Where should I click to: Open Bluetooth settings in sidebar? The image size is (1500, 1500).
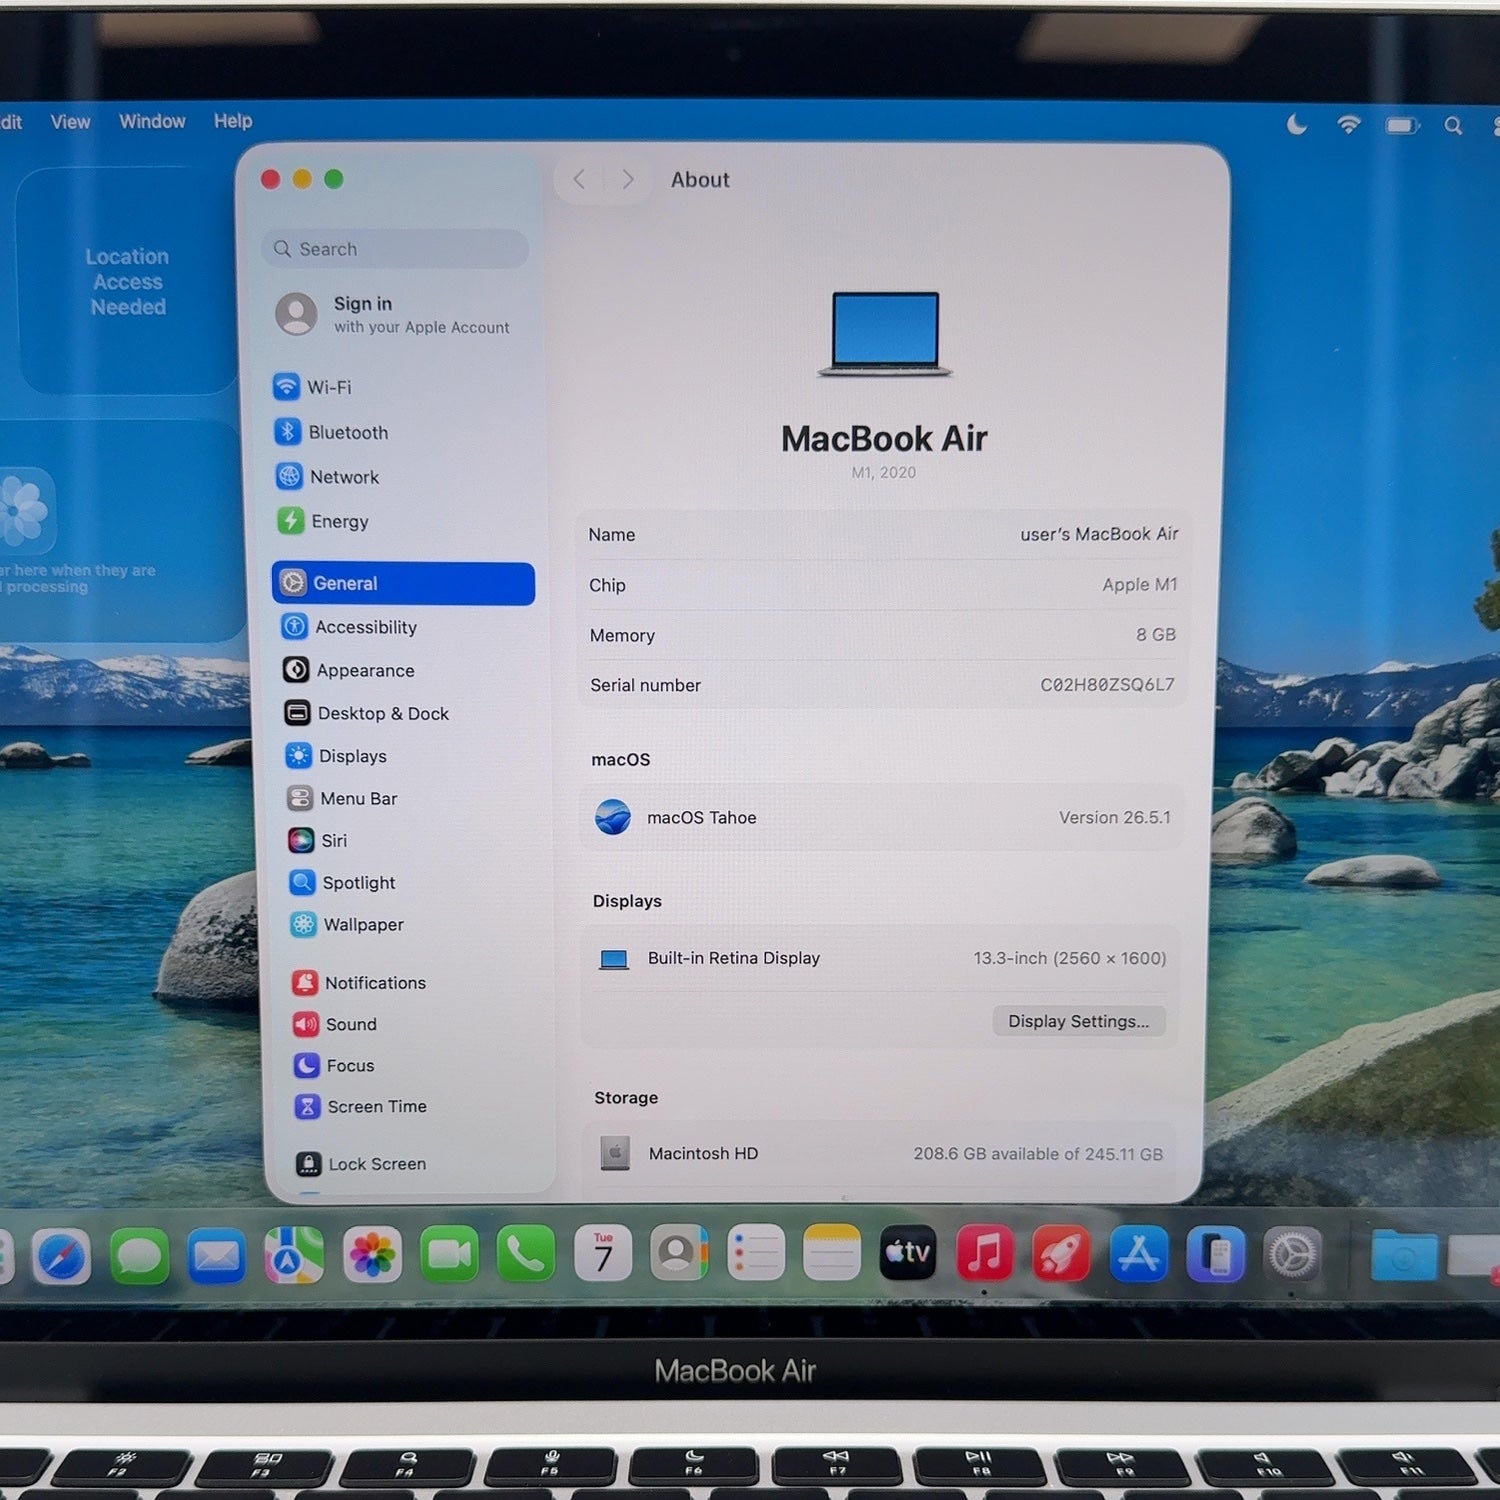tap(331, 432)
